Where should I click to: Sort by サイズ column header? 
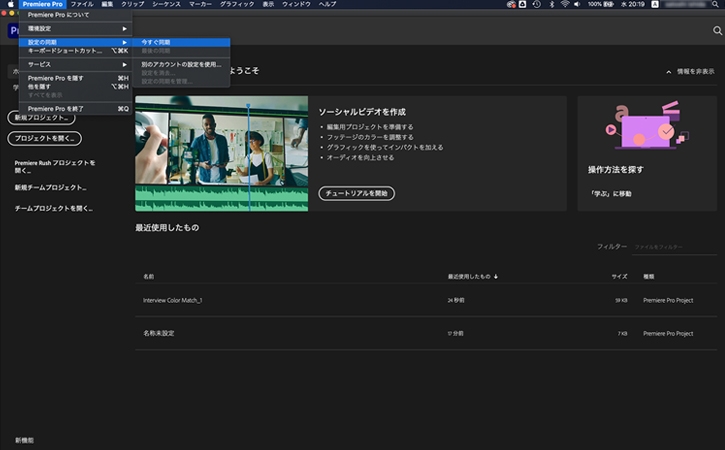[x=619, y=277]
